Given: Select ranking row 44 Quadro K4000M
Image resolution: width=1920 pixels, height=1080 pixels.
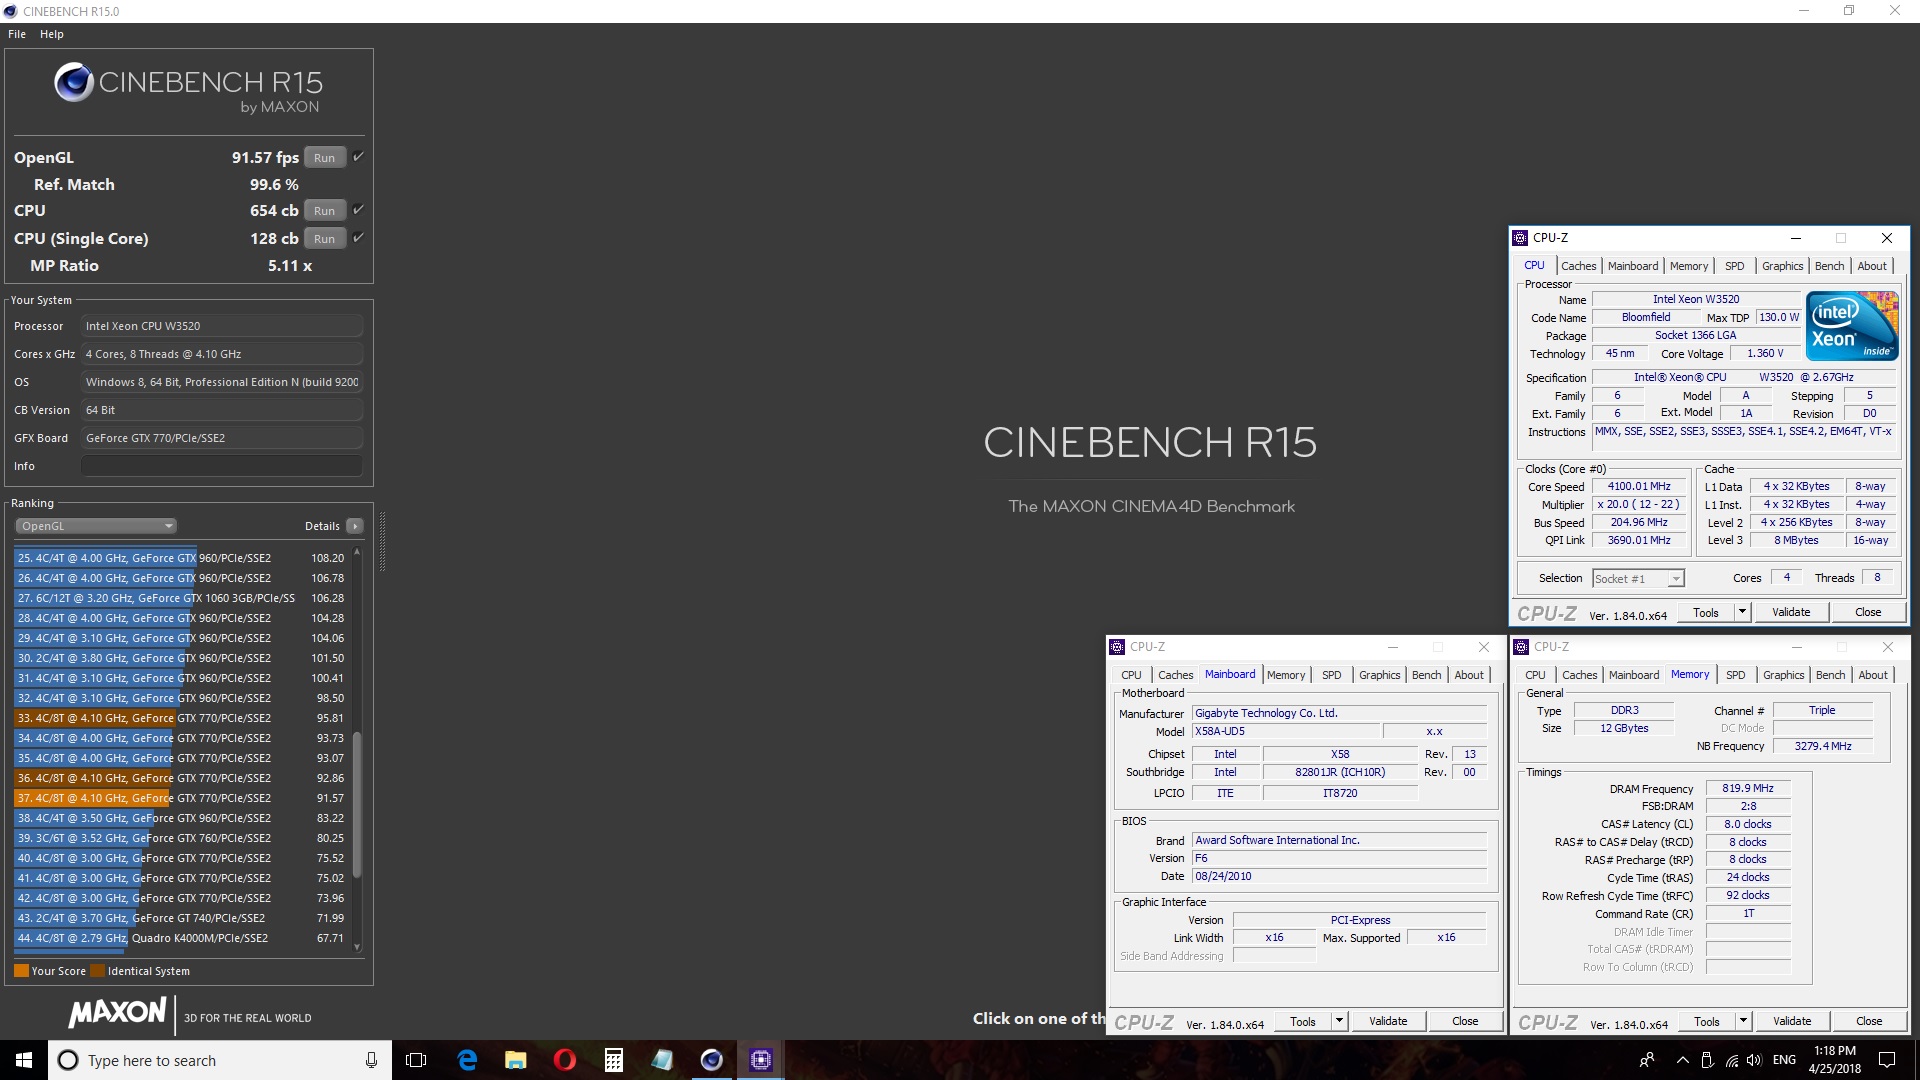Looking at the screenshot, I should [180, 938].
